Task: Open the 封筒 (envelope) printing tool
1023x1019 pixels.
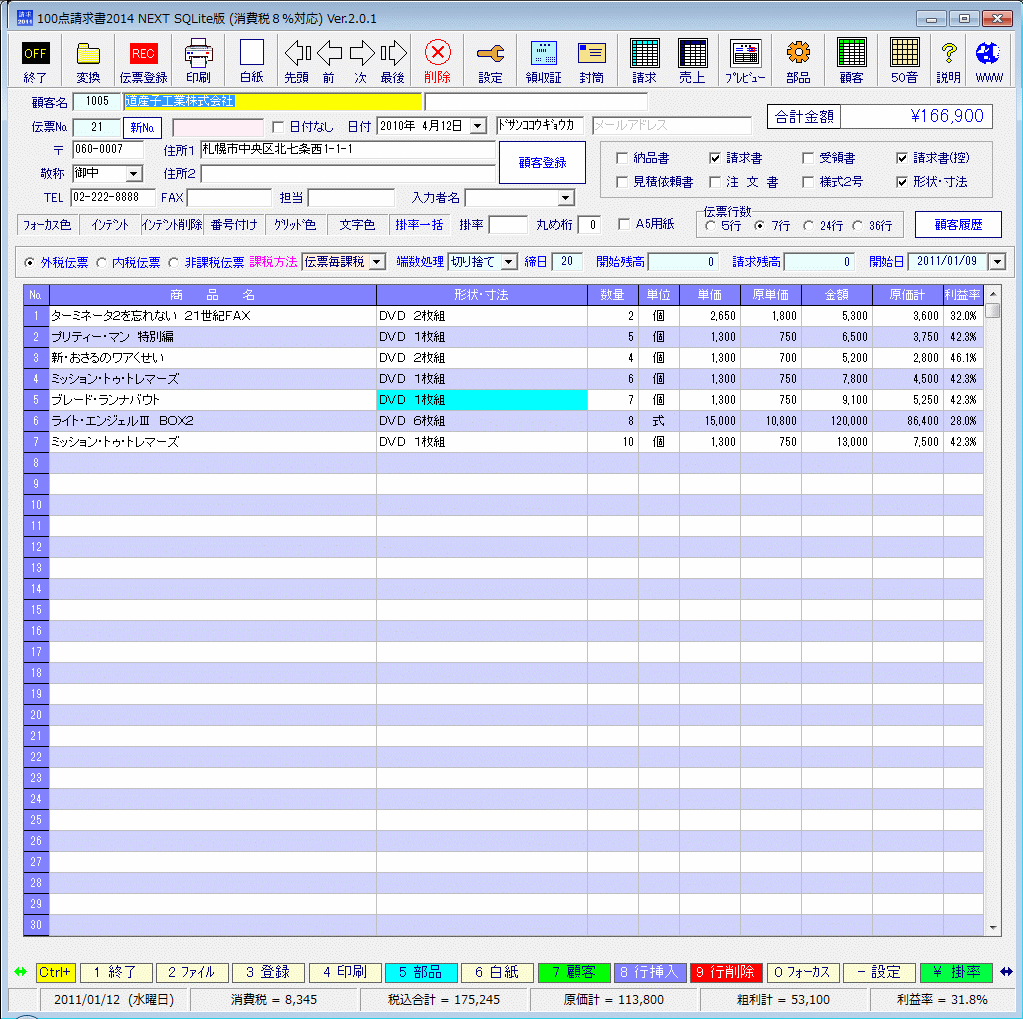Action: click(593, 60)
